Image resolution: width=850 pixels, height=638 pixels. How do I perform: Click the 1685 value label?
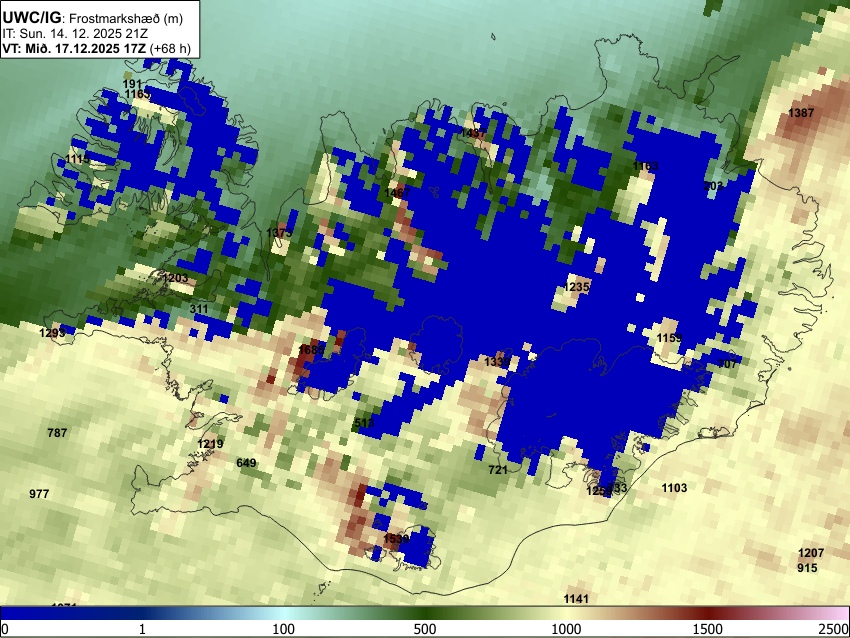312,350
